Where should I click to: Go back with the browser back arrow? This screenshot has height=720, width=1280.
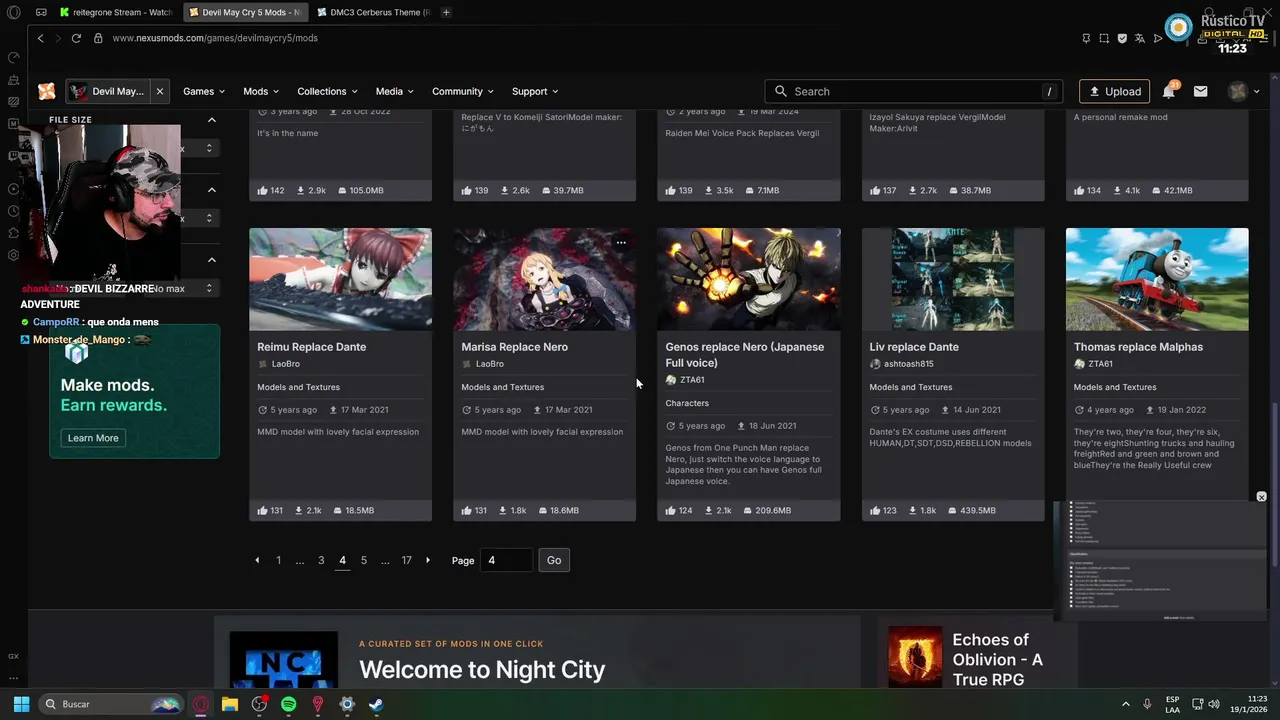41,38
